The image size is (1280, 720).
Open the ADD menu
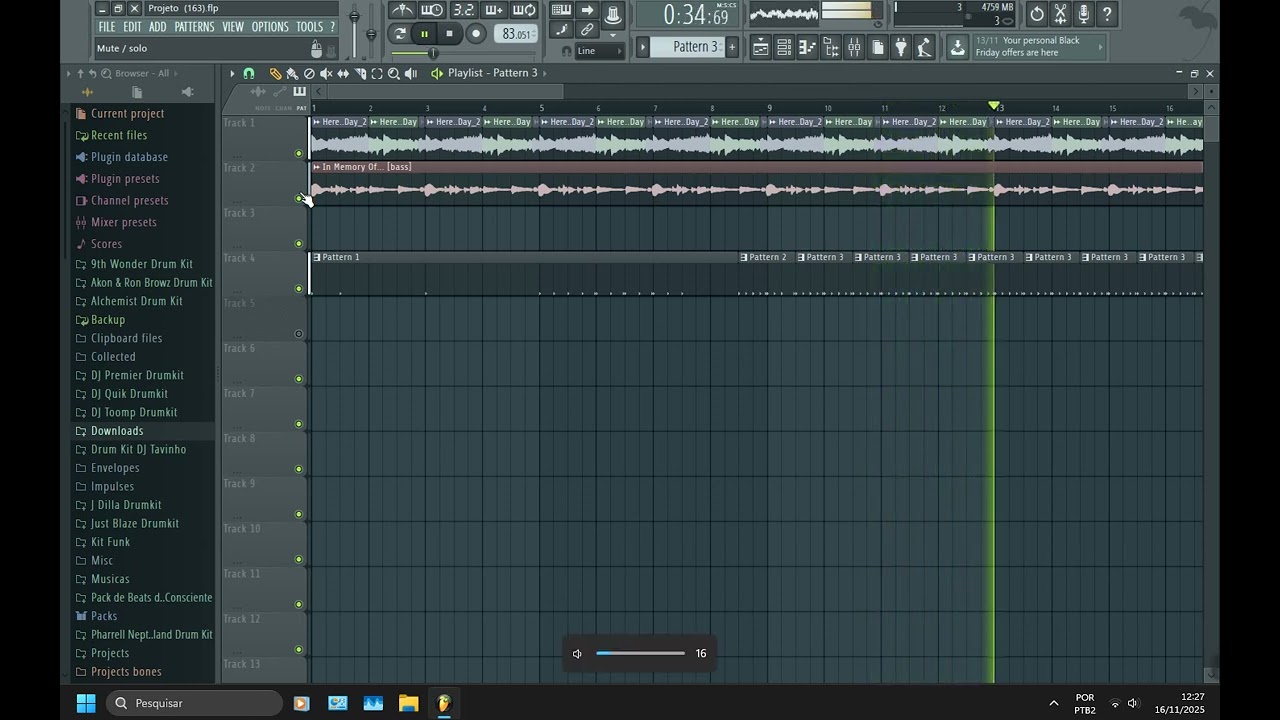point(158,27)
